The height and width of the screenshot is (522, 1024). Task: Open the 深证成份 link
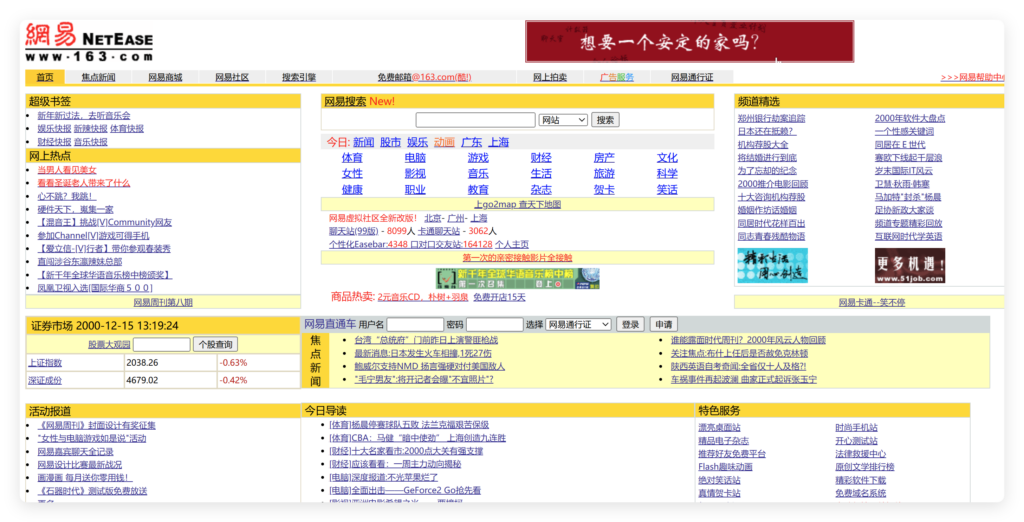44,380
